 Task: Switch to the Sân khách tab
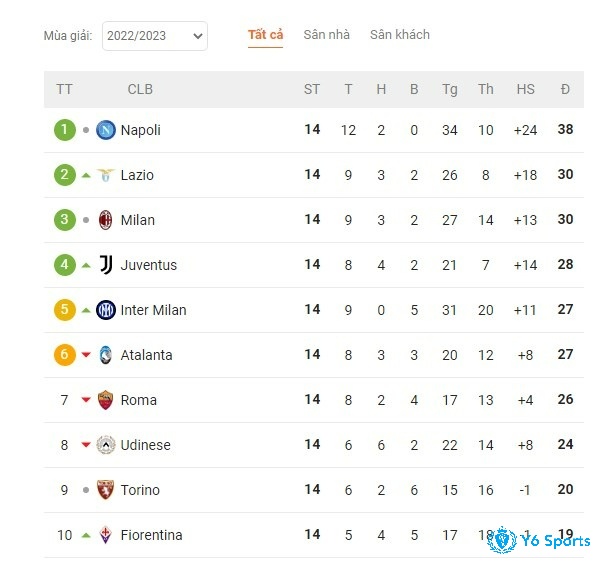pyautogui.click(x=400, y=35)
